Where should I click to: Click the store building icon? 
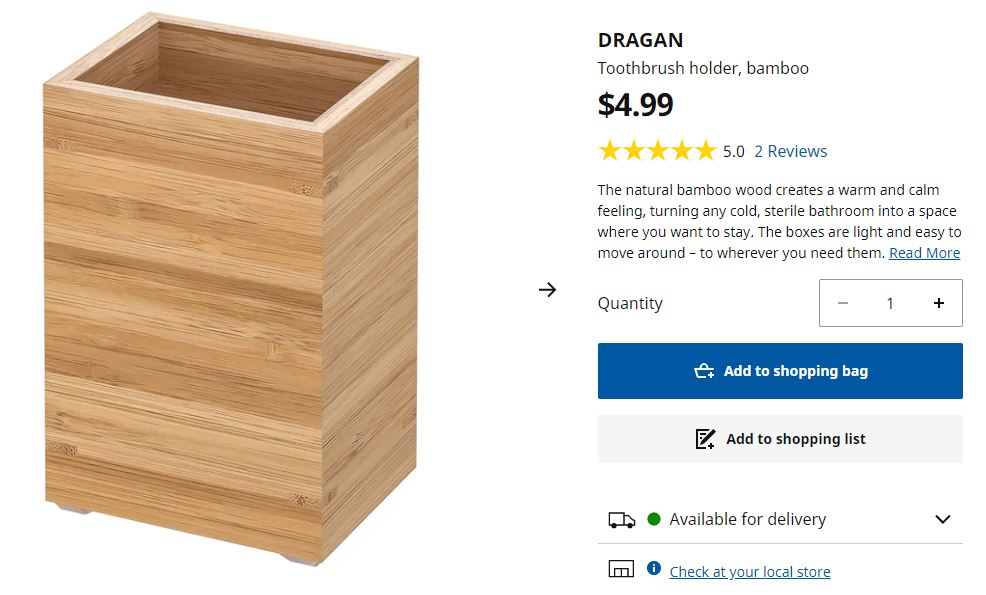[x=620, y=568]
